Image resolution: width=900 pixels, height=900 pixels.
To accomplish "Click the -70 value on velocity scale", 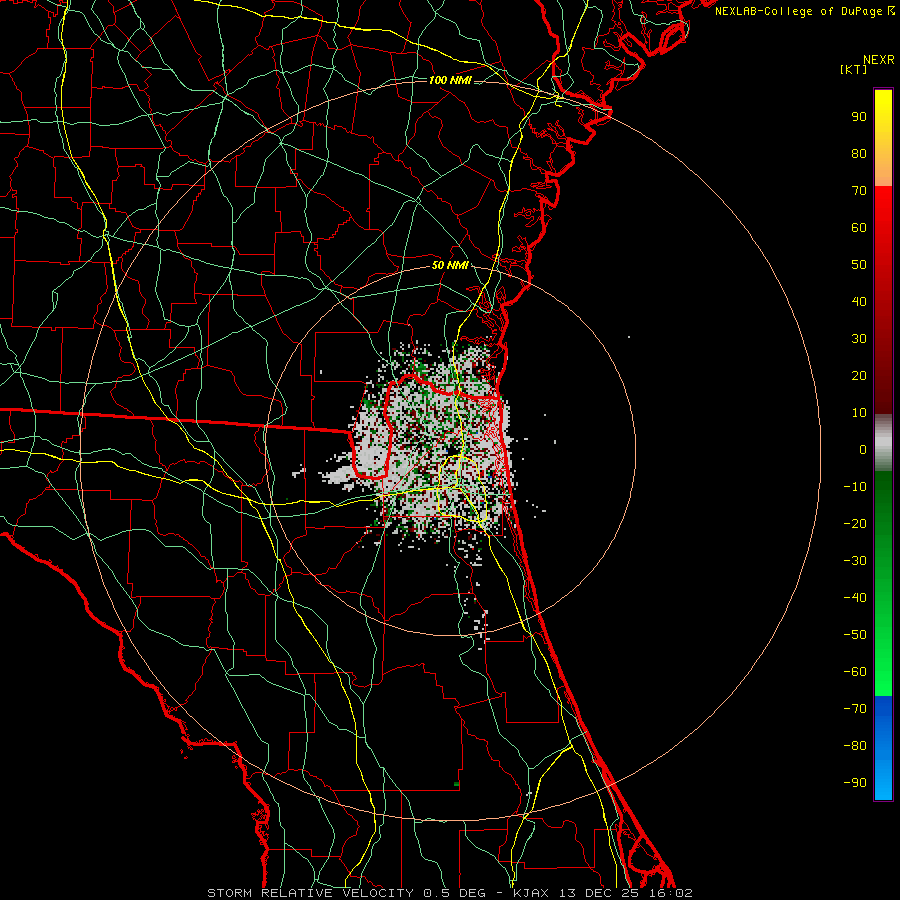I will (855, 709).
